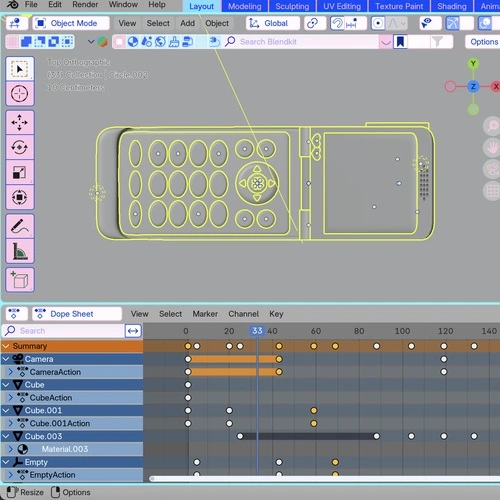
Task: Toggle snapping magnet
Action: (x=337, y=23)
